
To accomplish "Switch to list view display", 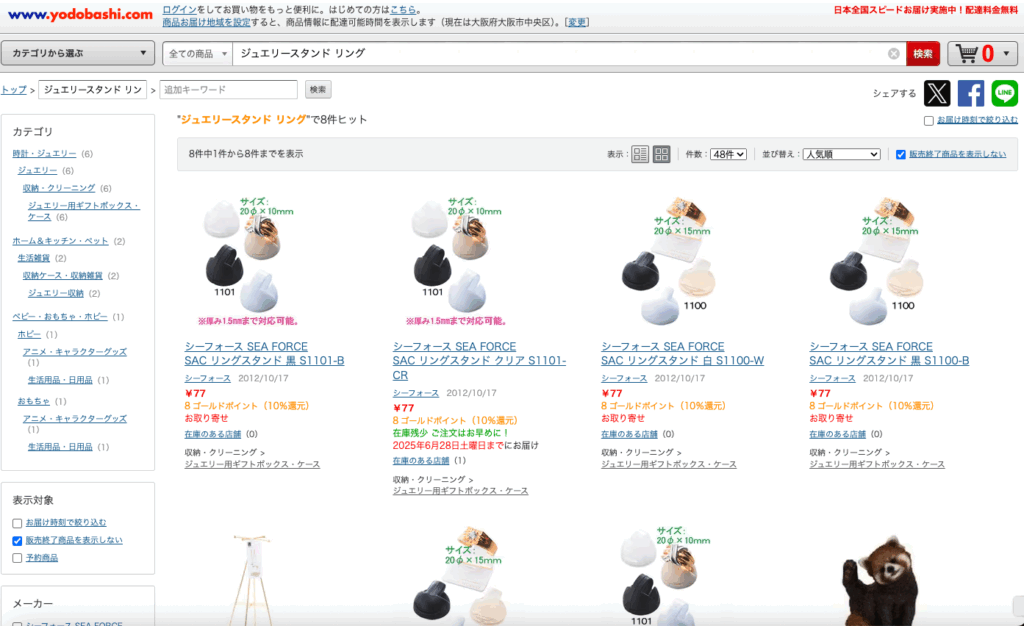I will point(640,154).
